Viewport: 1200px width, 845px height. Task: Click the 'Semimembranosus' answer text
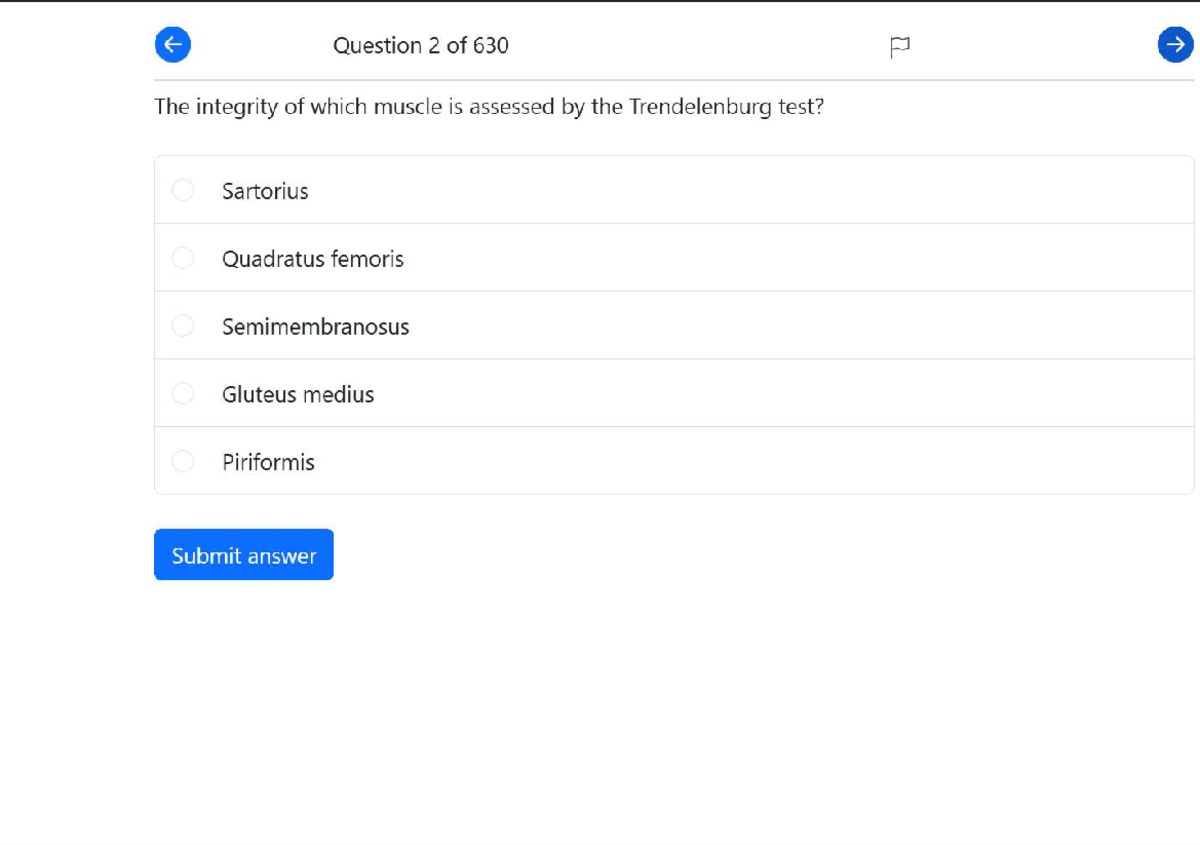(316, 327)
